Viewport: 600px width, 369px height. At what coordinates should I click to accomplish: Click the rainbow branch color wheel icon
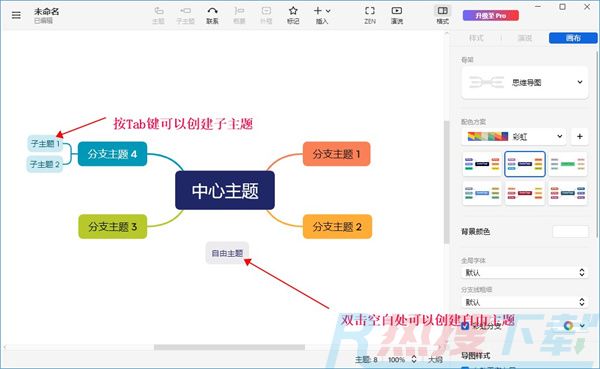click(x=568, y=326)
